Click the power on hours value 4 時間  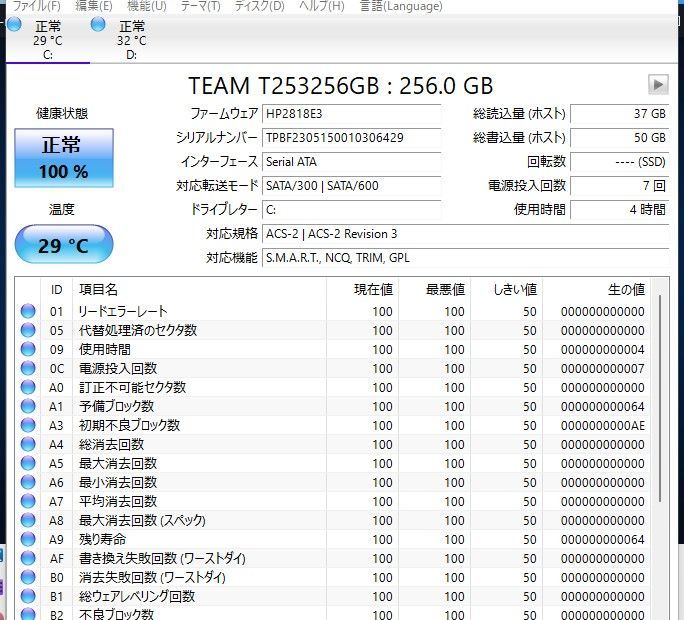619,210
